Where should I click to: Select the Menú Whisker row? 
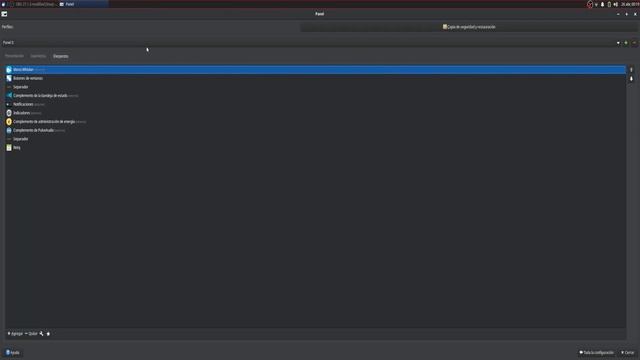coord(315,70)
